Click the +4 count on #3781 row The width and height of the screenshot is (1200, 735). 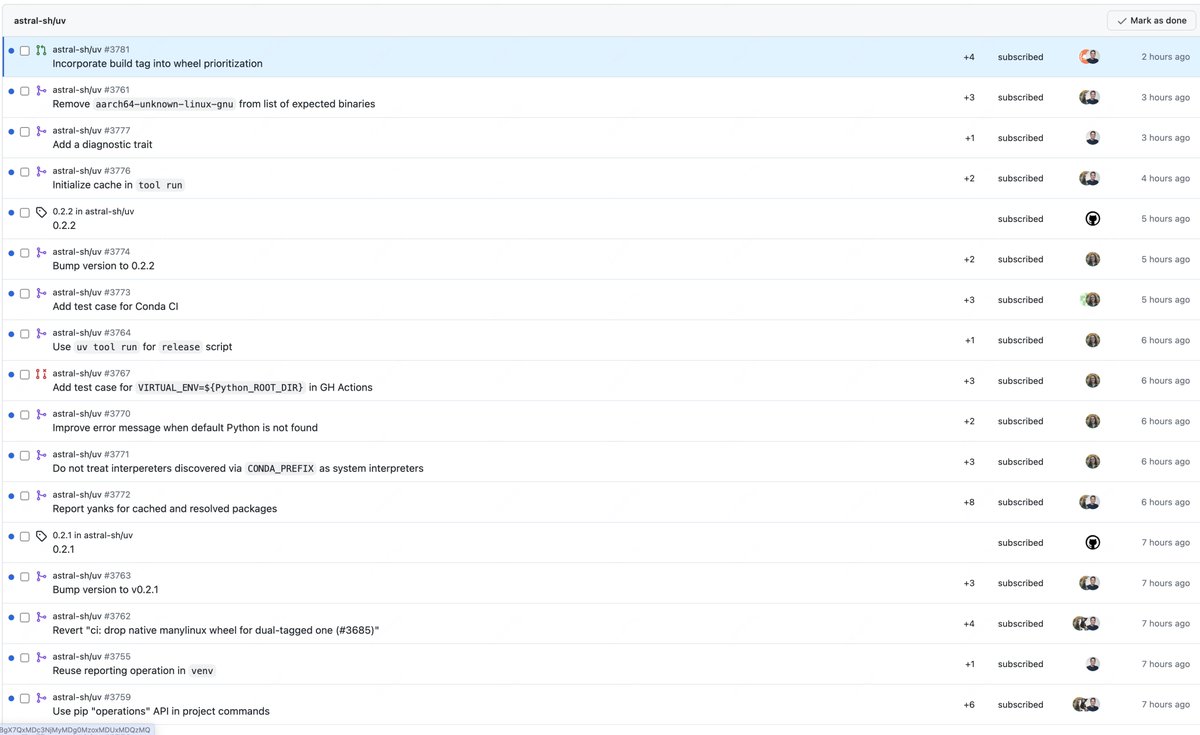[x=969, y=57]
